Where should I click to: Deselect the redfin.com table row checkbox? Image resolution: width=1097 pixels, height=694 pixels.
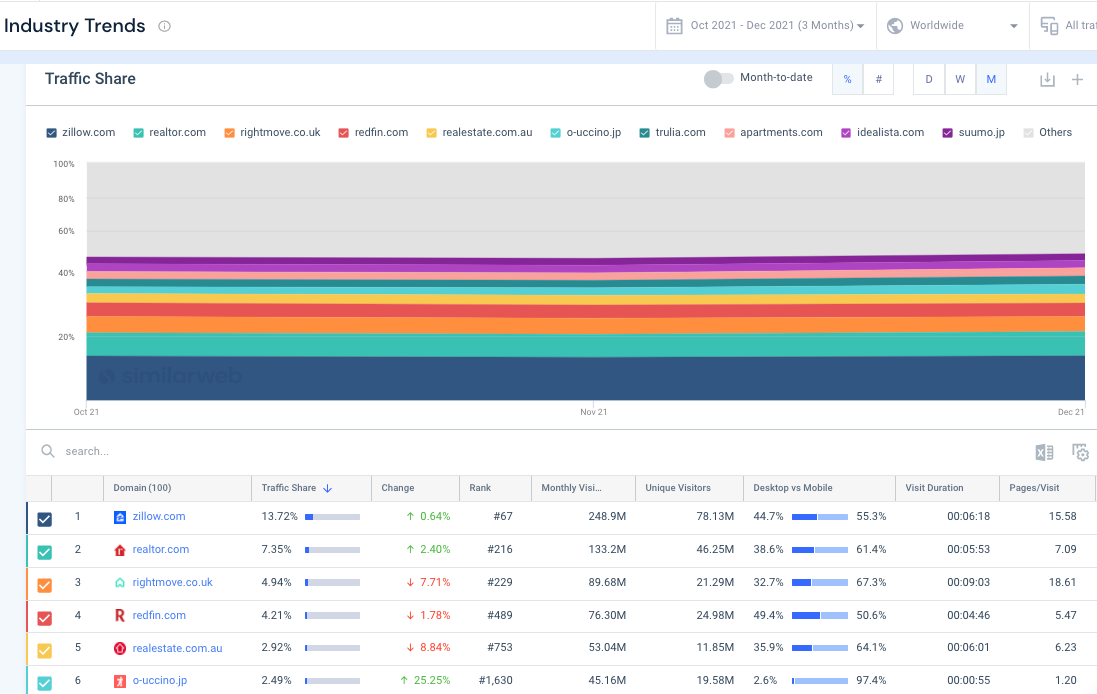point(44,618)
